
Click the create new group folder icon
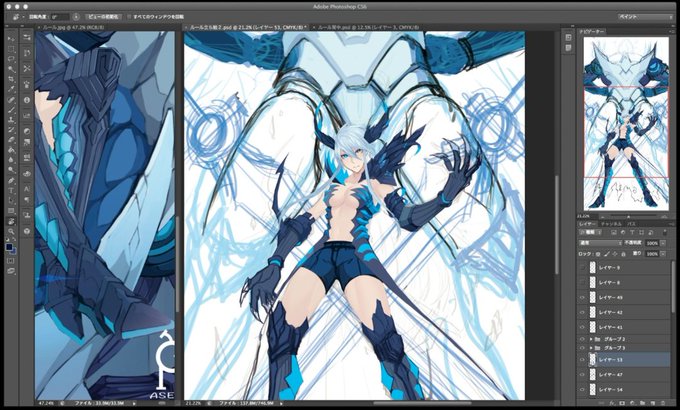[x=642, y=403]
